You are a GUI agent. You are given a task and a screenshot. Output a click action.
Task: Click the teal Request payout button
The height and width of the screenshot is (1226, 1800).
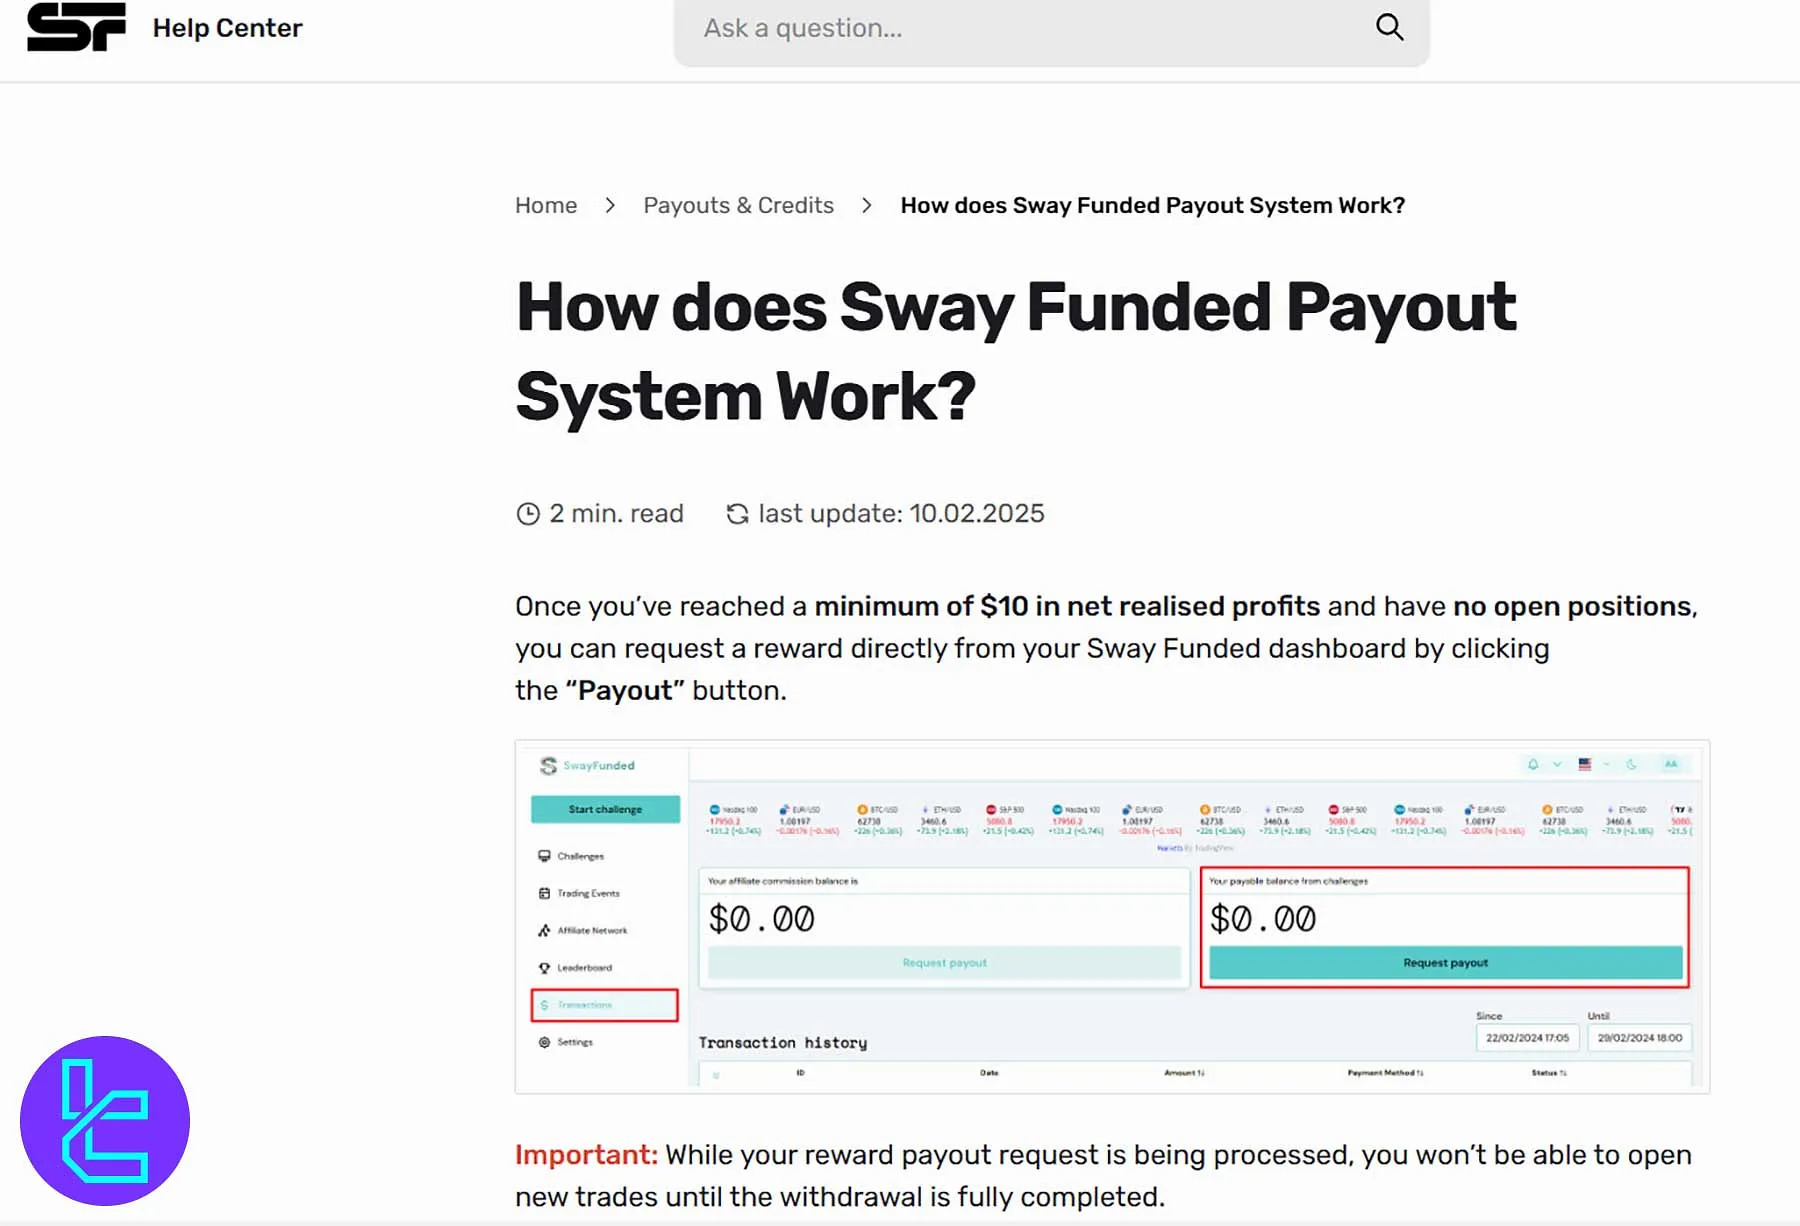click(x=1444, y=962)
